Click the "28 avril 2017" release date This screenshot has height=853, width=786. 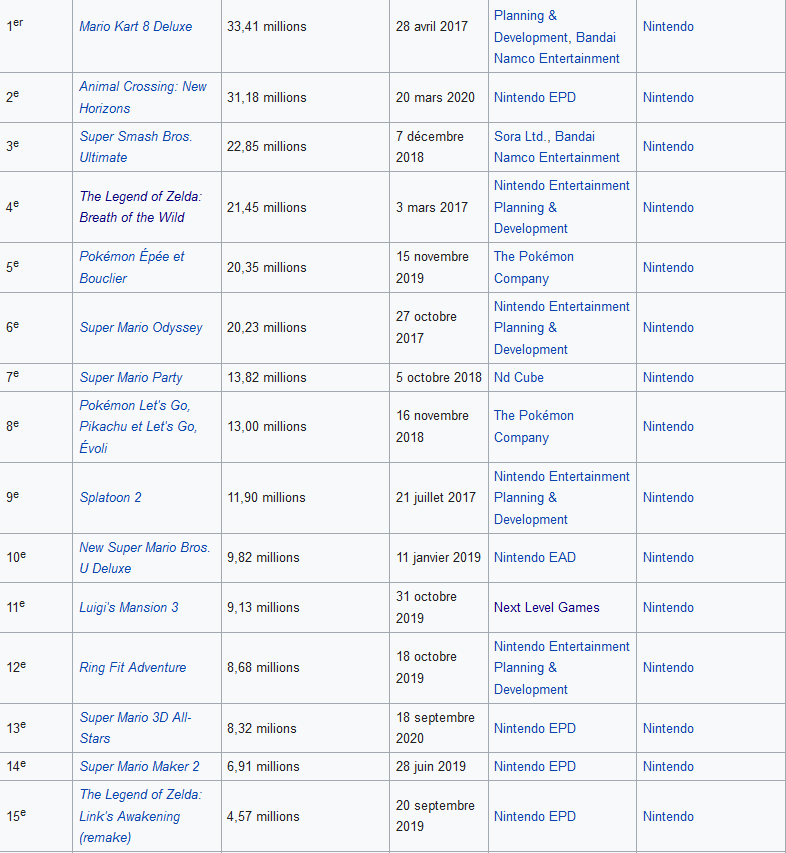coord(432,26)
